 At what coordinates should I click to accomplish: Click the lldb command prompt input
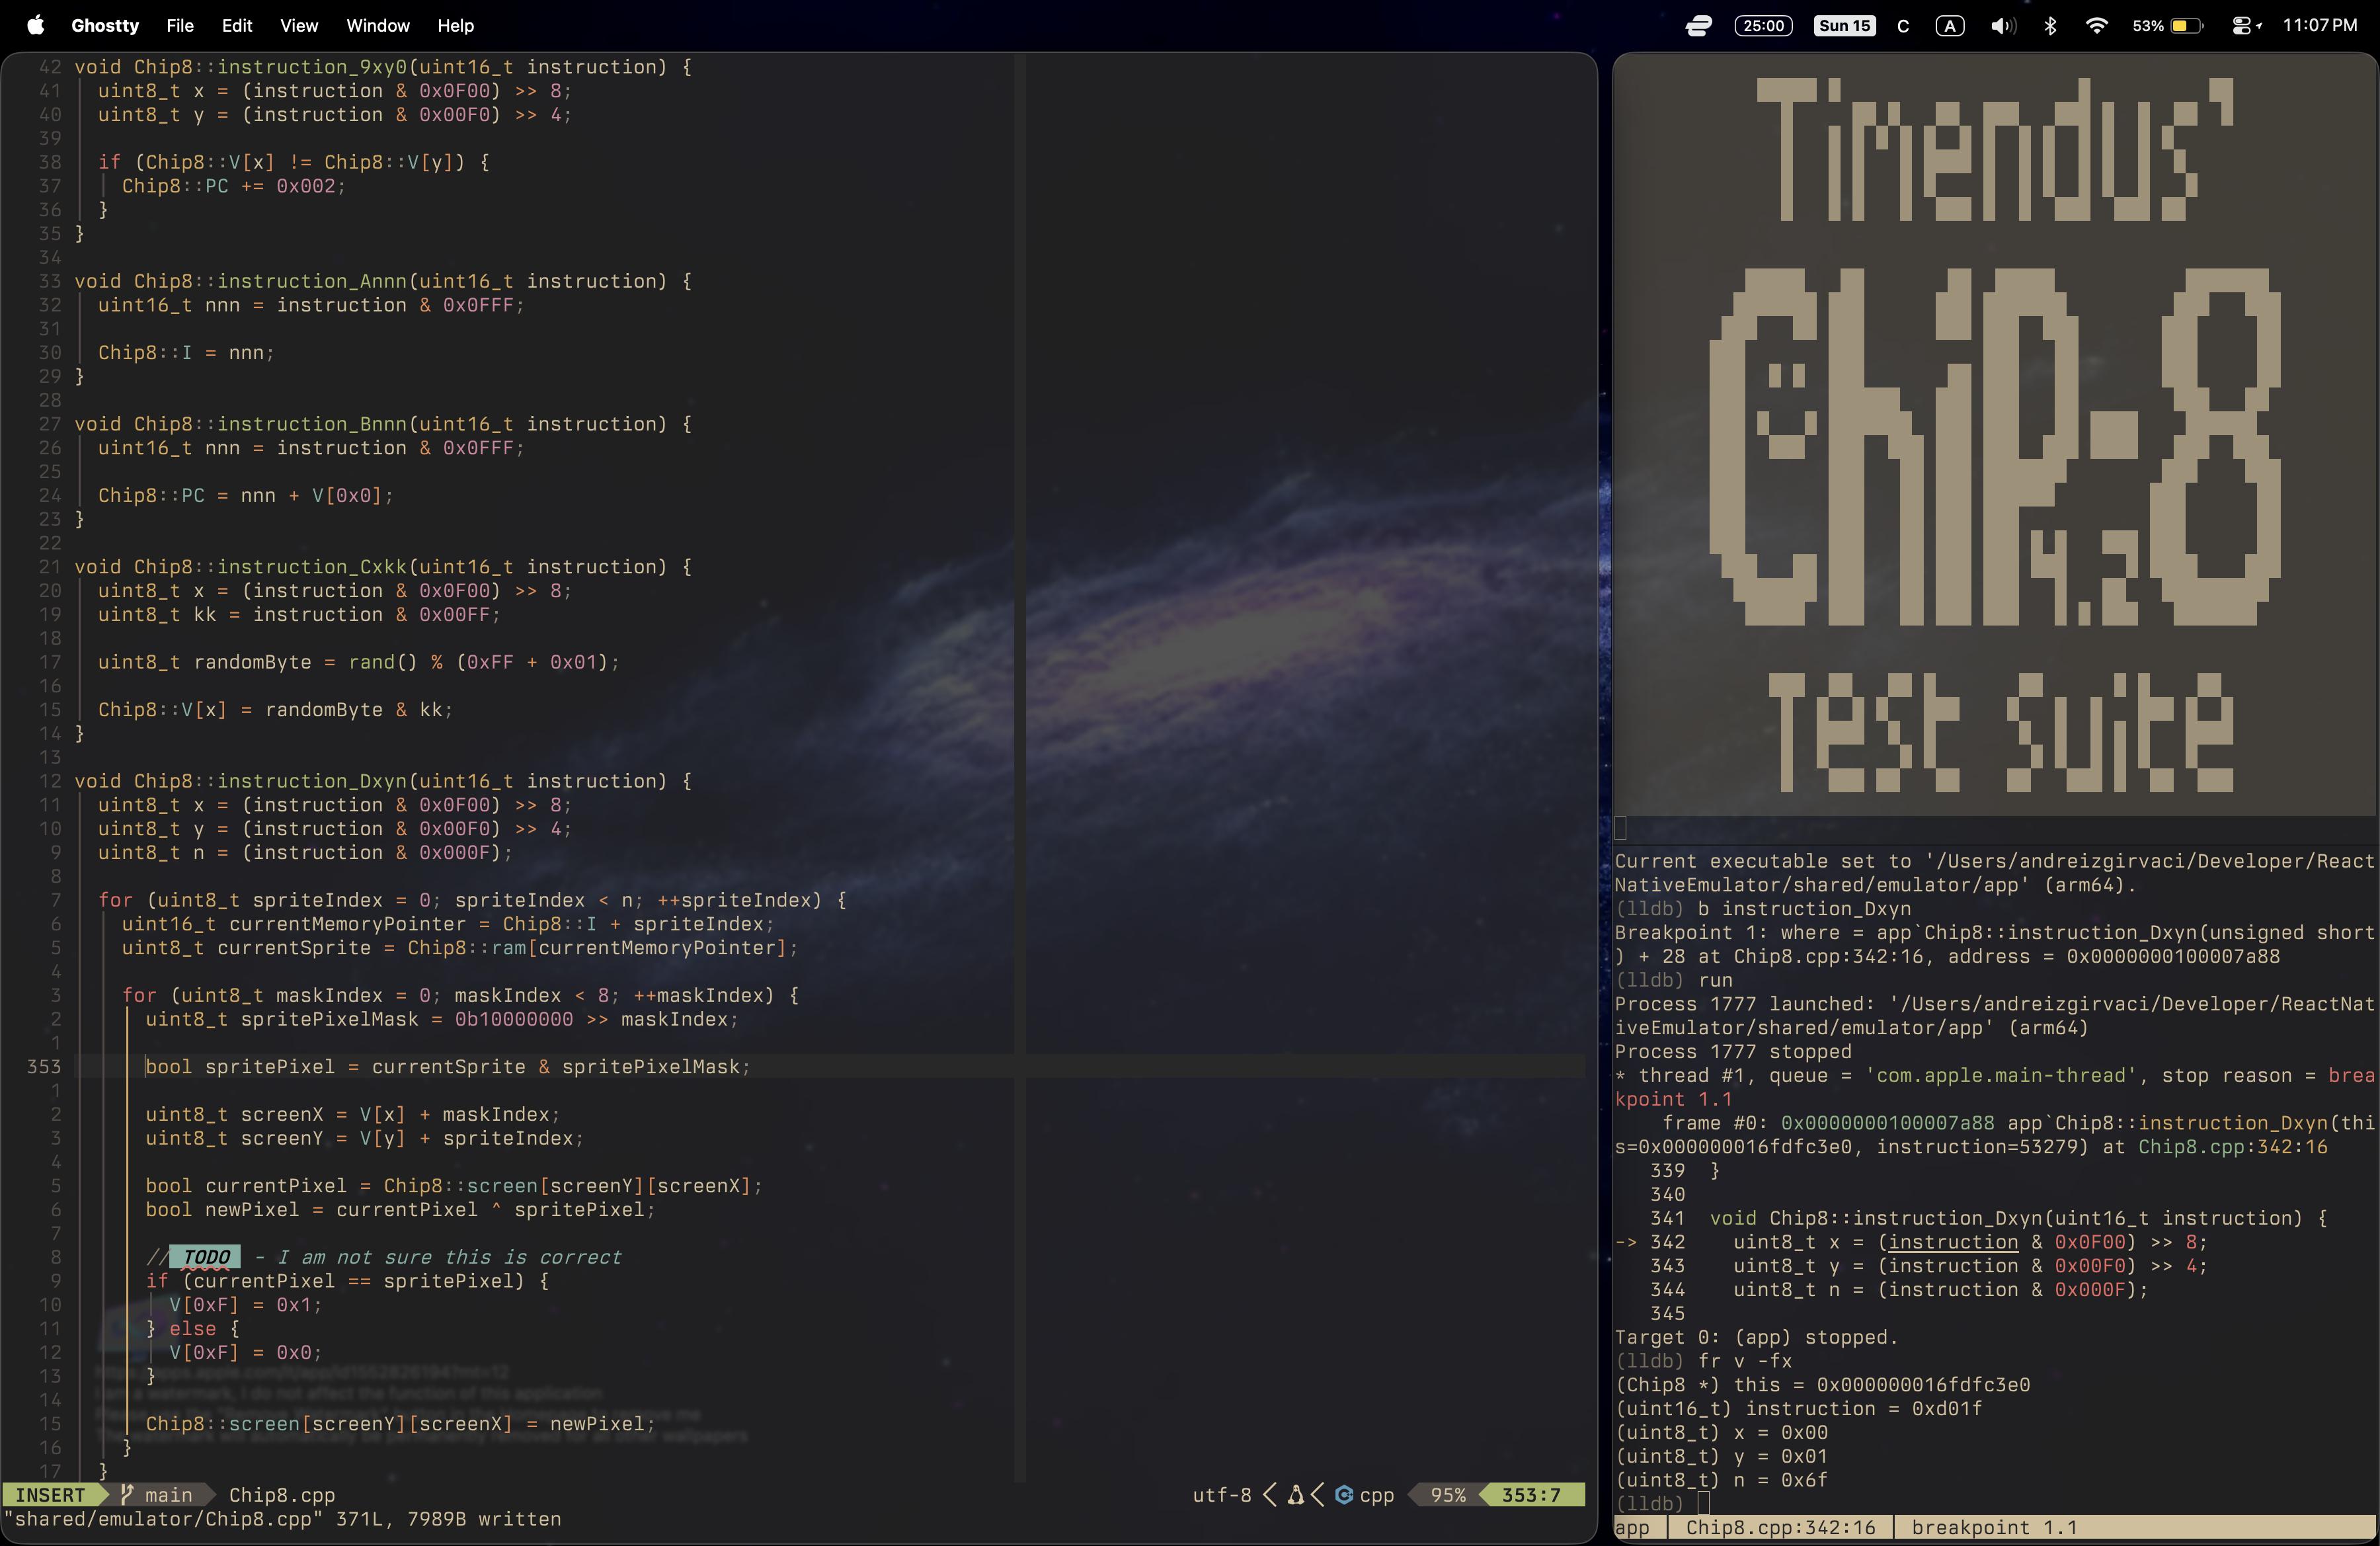click(x=1704, y=1503)
